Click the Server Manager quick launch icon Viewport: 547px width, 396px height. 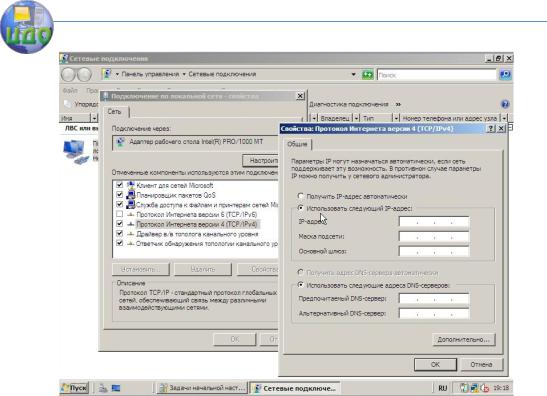click(x=103, y=388)
